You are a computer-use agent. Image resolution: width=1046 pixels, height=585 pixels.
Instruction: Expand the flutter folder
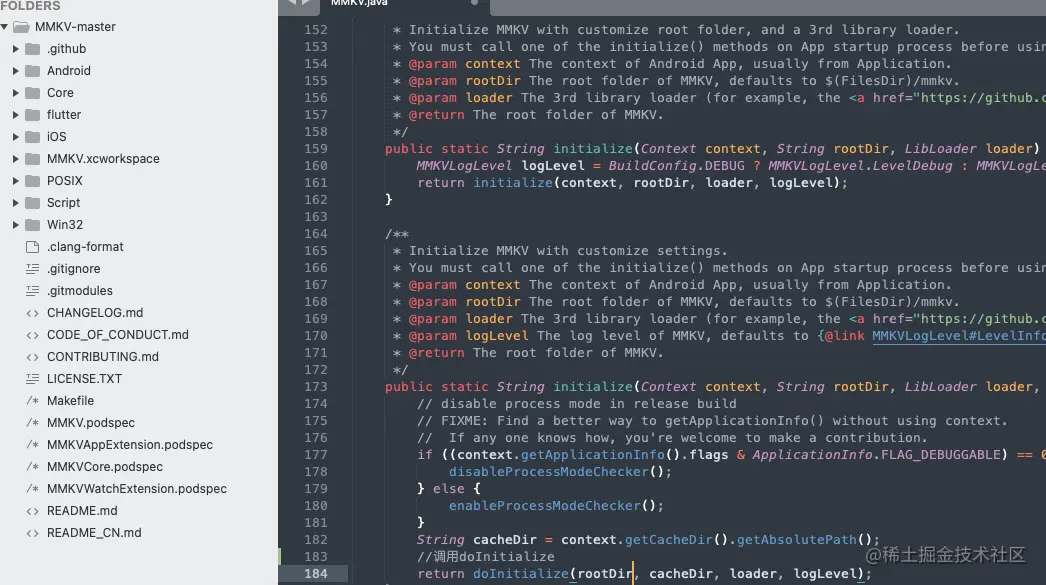[x=15, y=115]
